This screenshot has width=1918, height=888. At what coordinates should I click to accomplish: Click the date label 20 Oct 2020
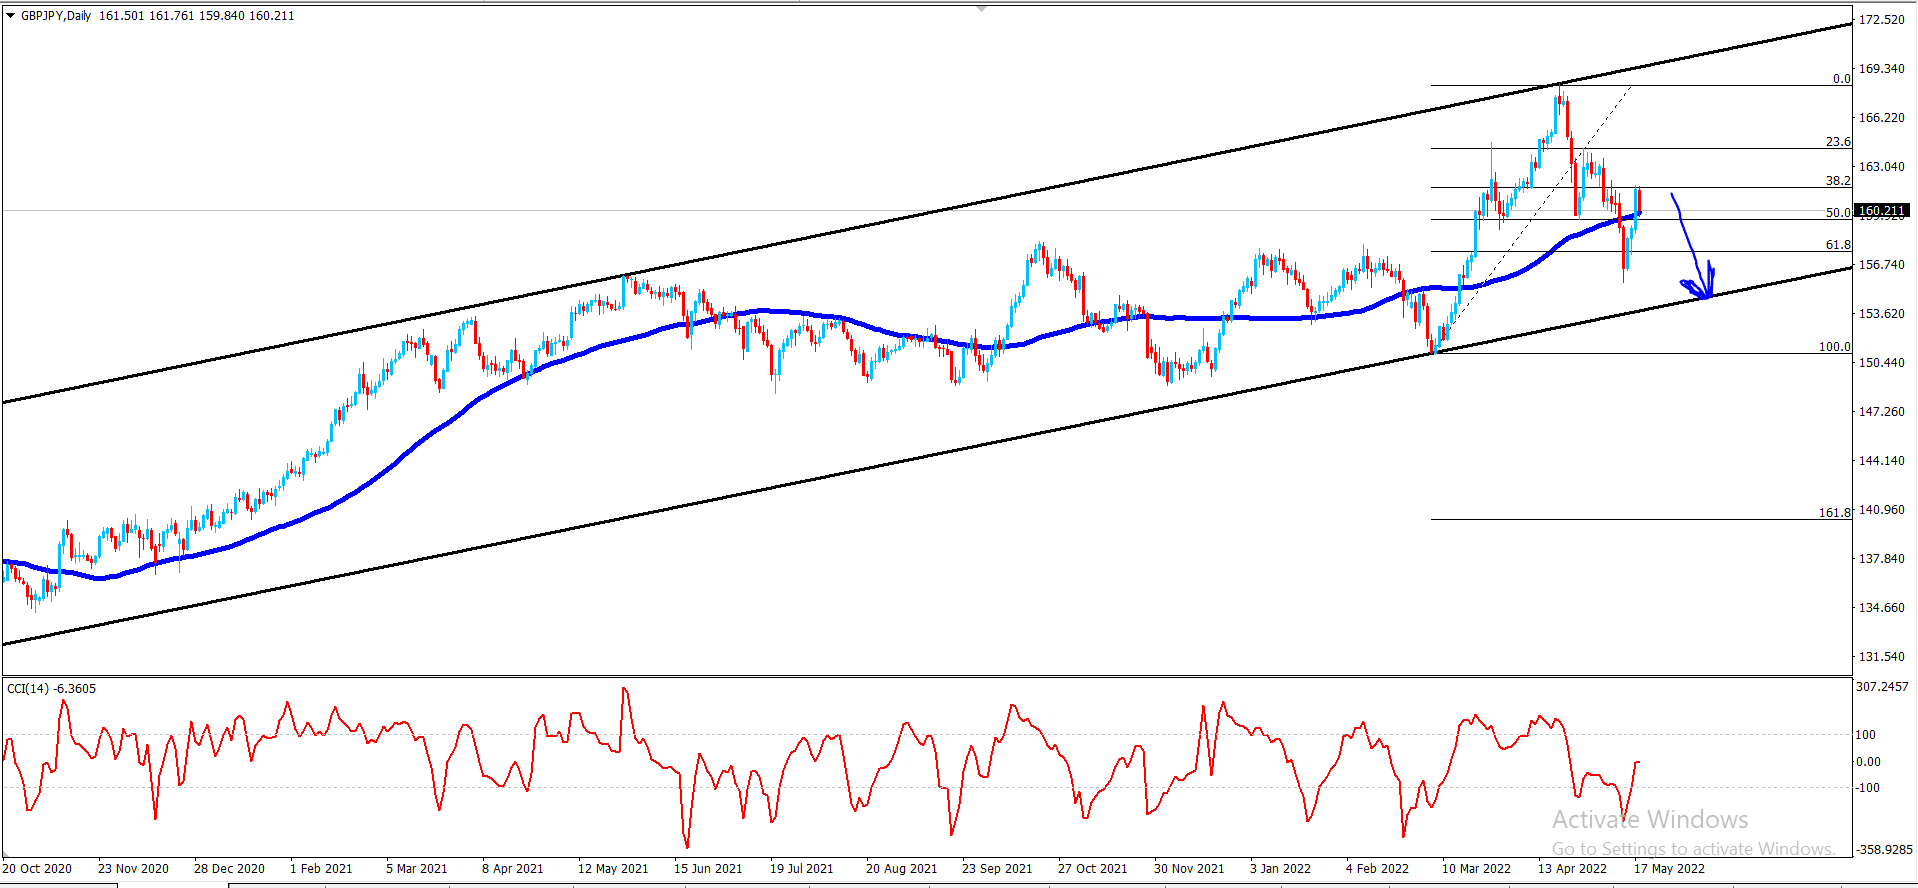click(x=37, y=869)
